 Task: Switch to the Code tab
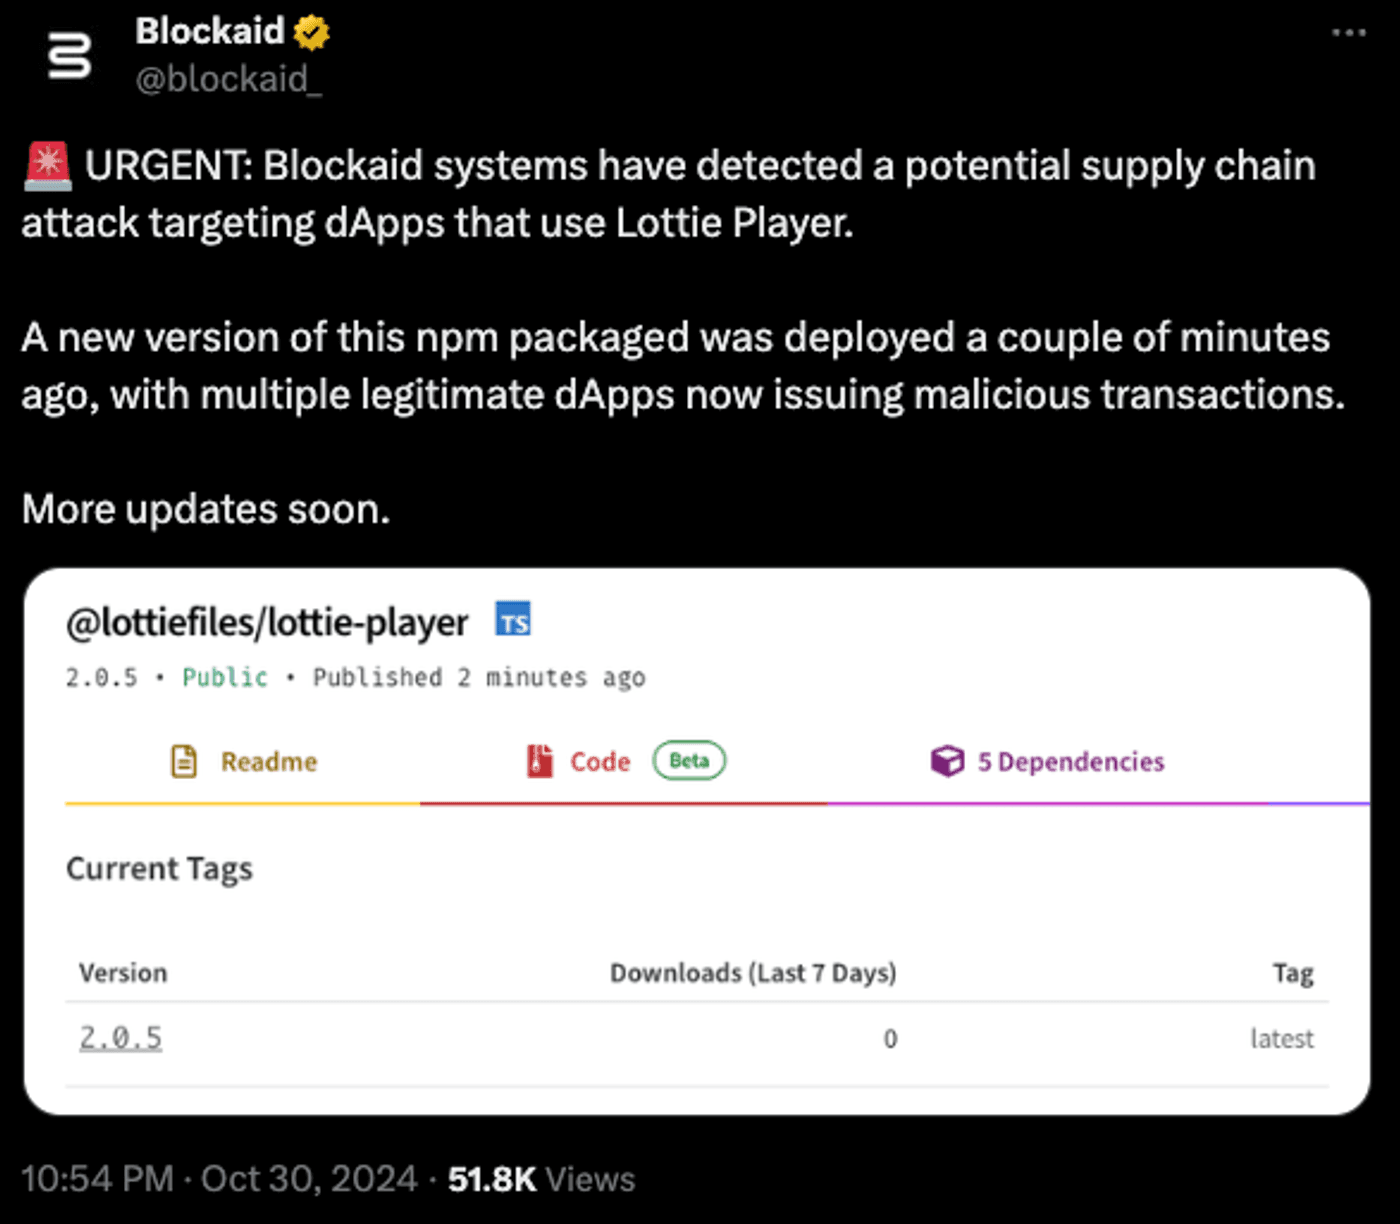(x=624, y=762)
